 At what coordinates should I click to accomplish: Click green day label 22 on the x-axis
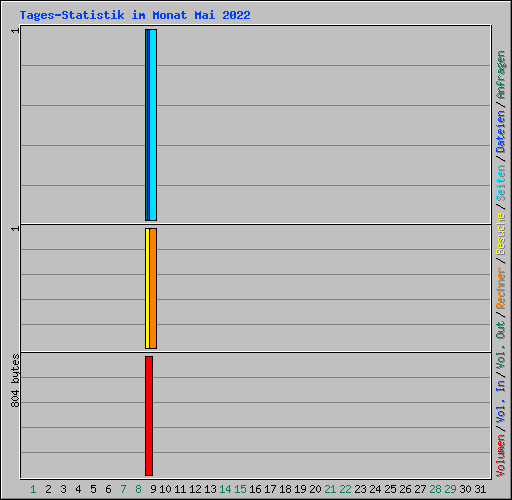click(x=345, y=489)
